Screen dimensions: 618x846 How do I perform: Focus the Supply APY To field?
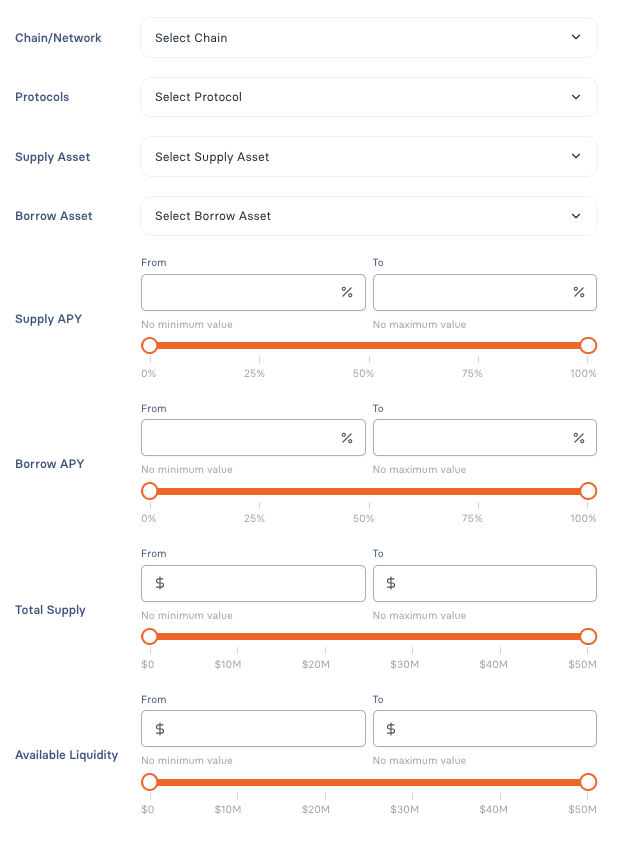[x=472, y=293]
